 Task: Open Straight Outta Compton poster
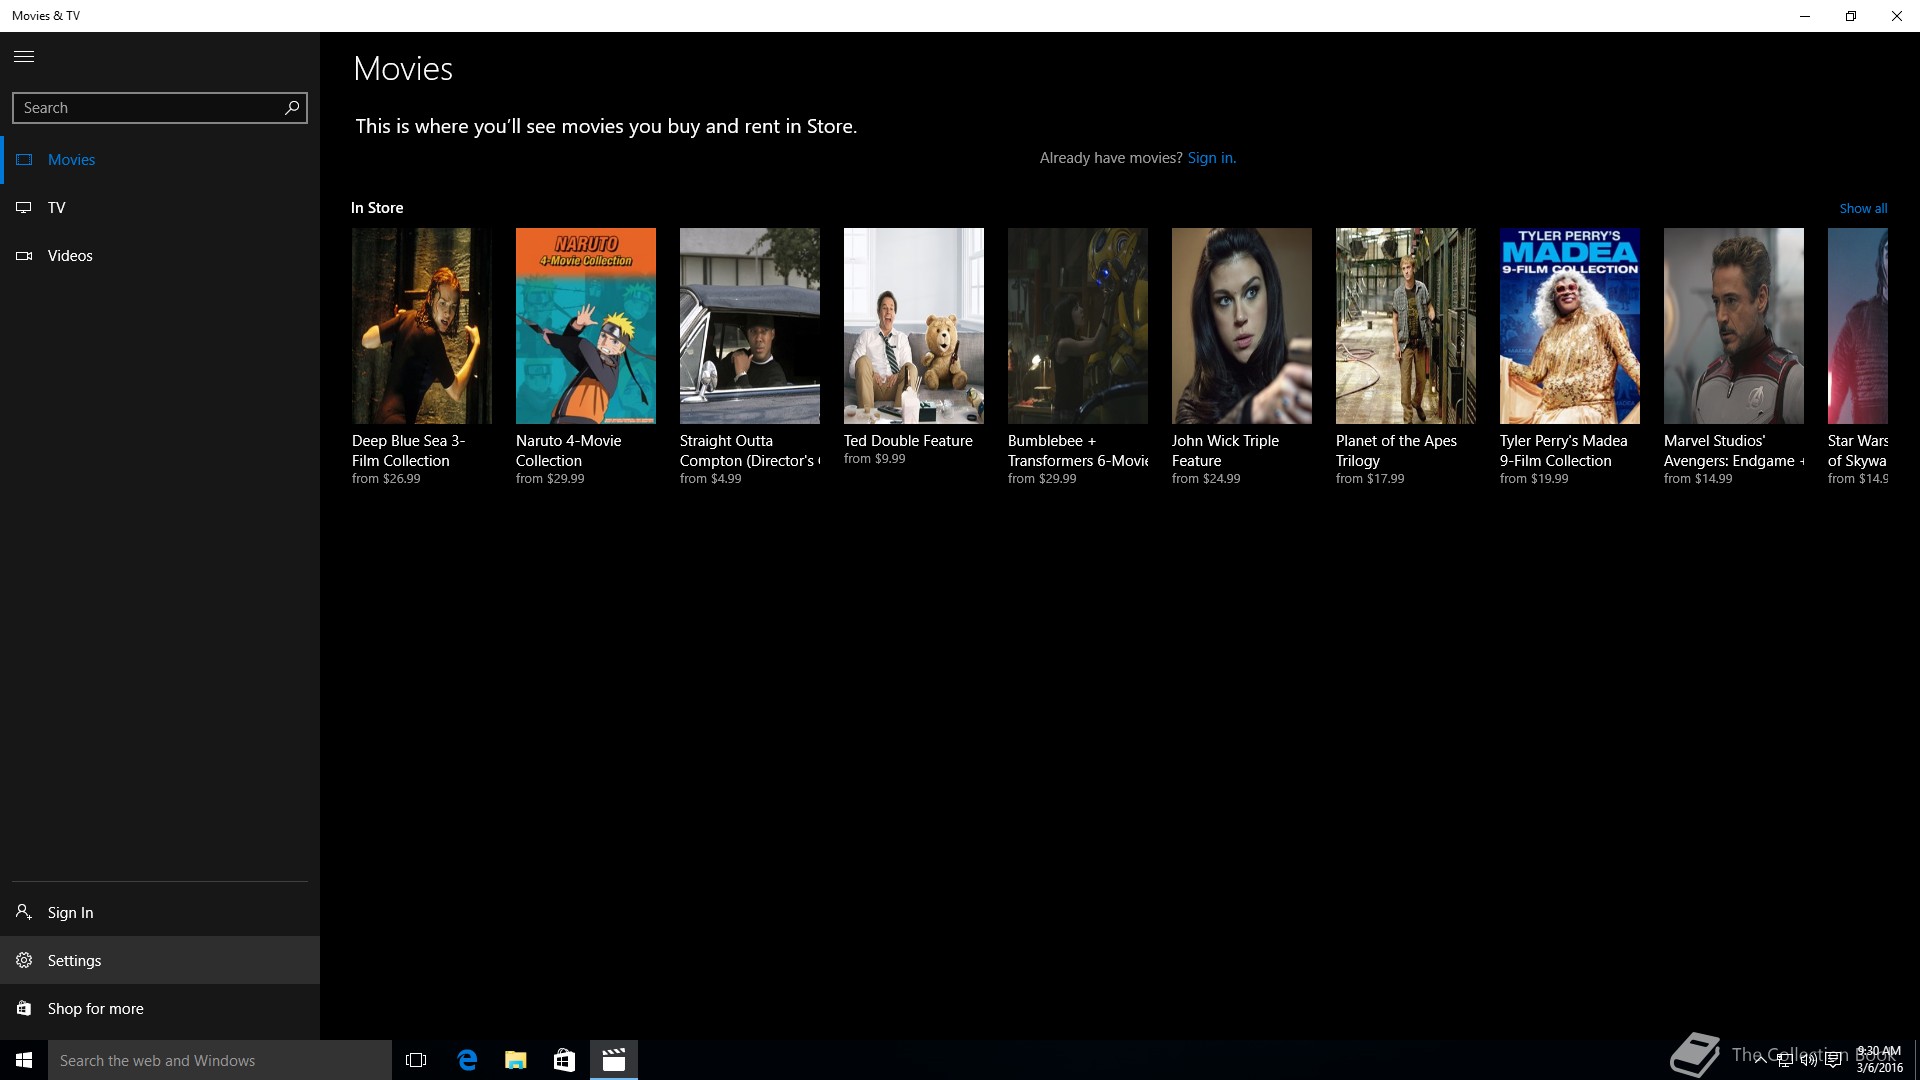pos(750,326)
